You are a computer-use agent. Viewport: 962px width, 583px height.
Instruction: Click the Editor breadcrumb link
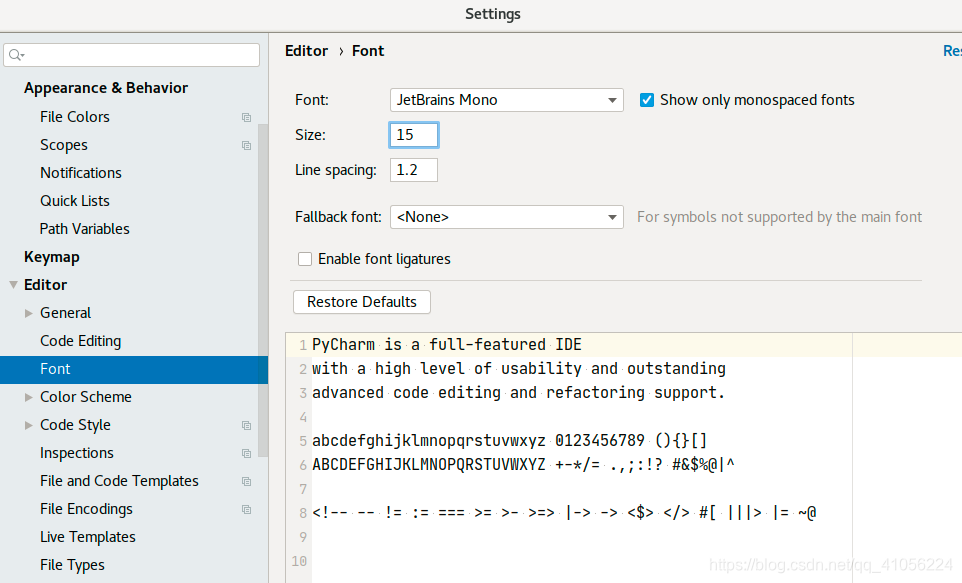pyautogui.click(x=306, y=51)
